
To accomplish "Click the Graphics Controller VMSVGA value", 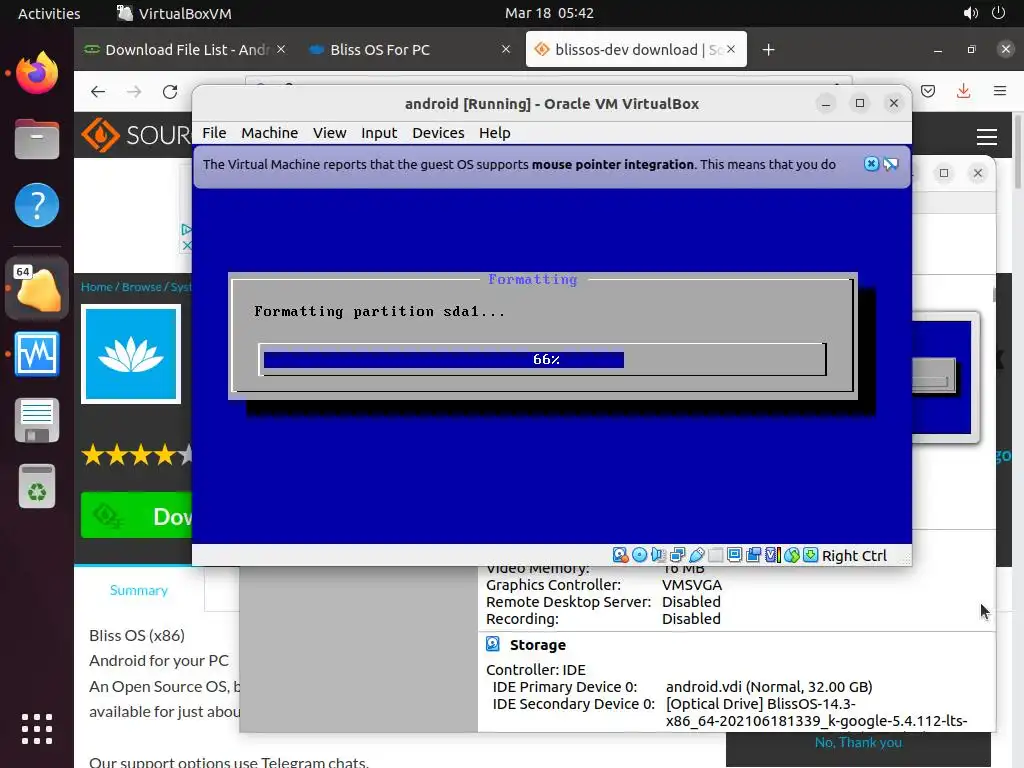I will (x=692, y=584).
